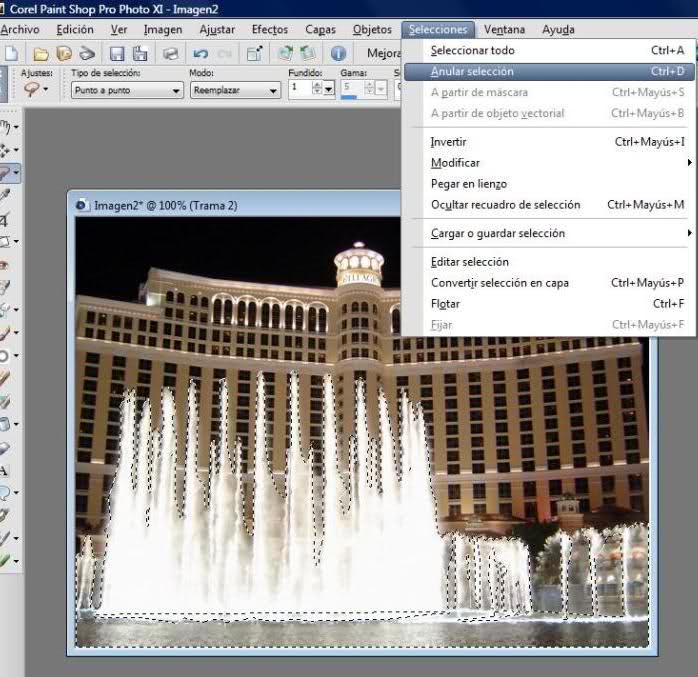This screenshot has width=698, height=677.
Task: Select the Preset Shape speech-bubble tool
Action: 5,493
